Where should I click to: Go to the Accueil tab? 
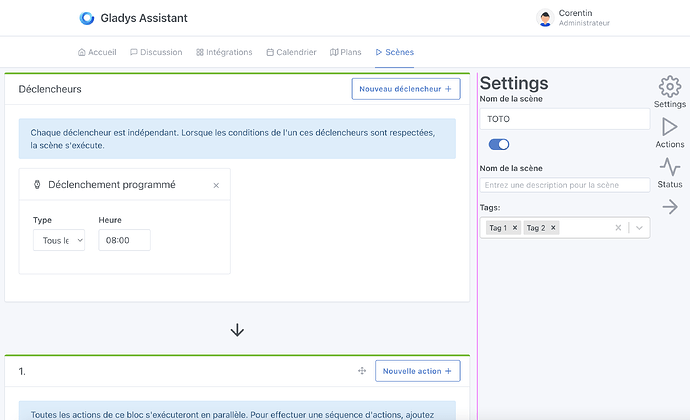(97, 52)
